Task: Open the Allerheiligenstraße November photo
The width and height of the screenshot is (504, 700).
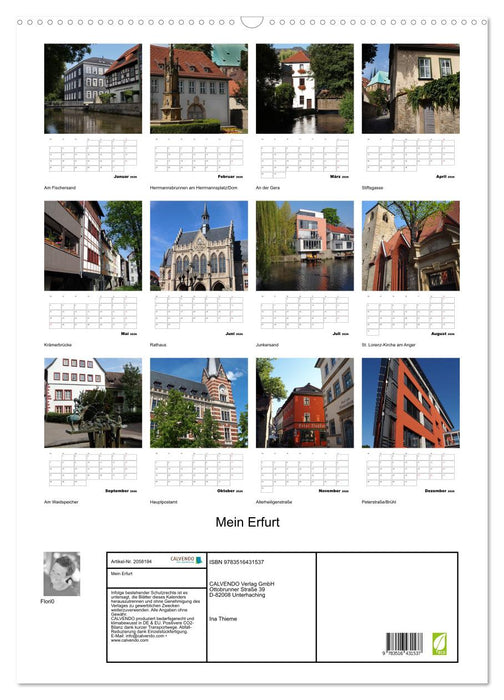Action: 304,403
